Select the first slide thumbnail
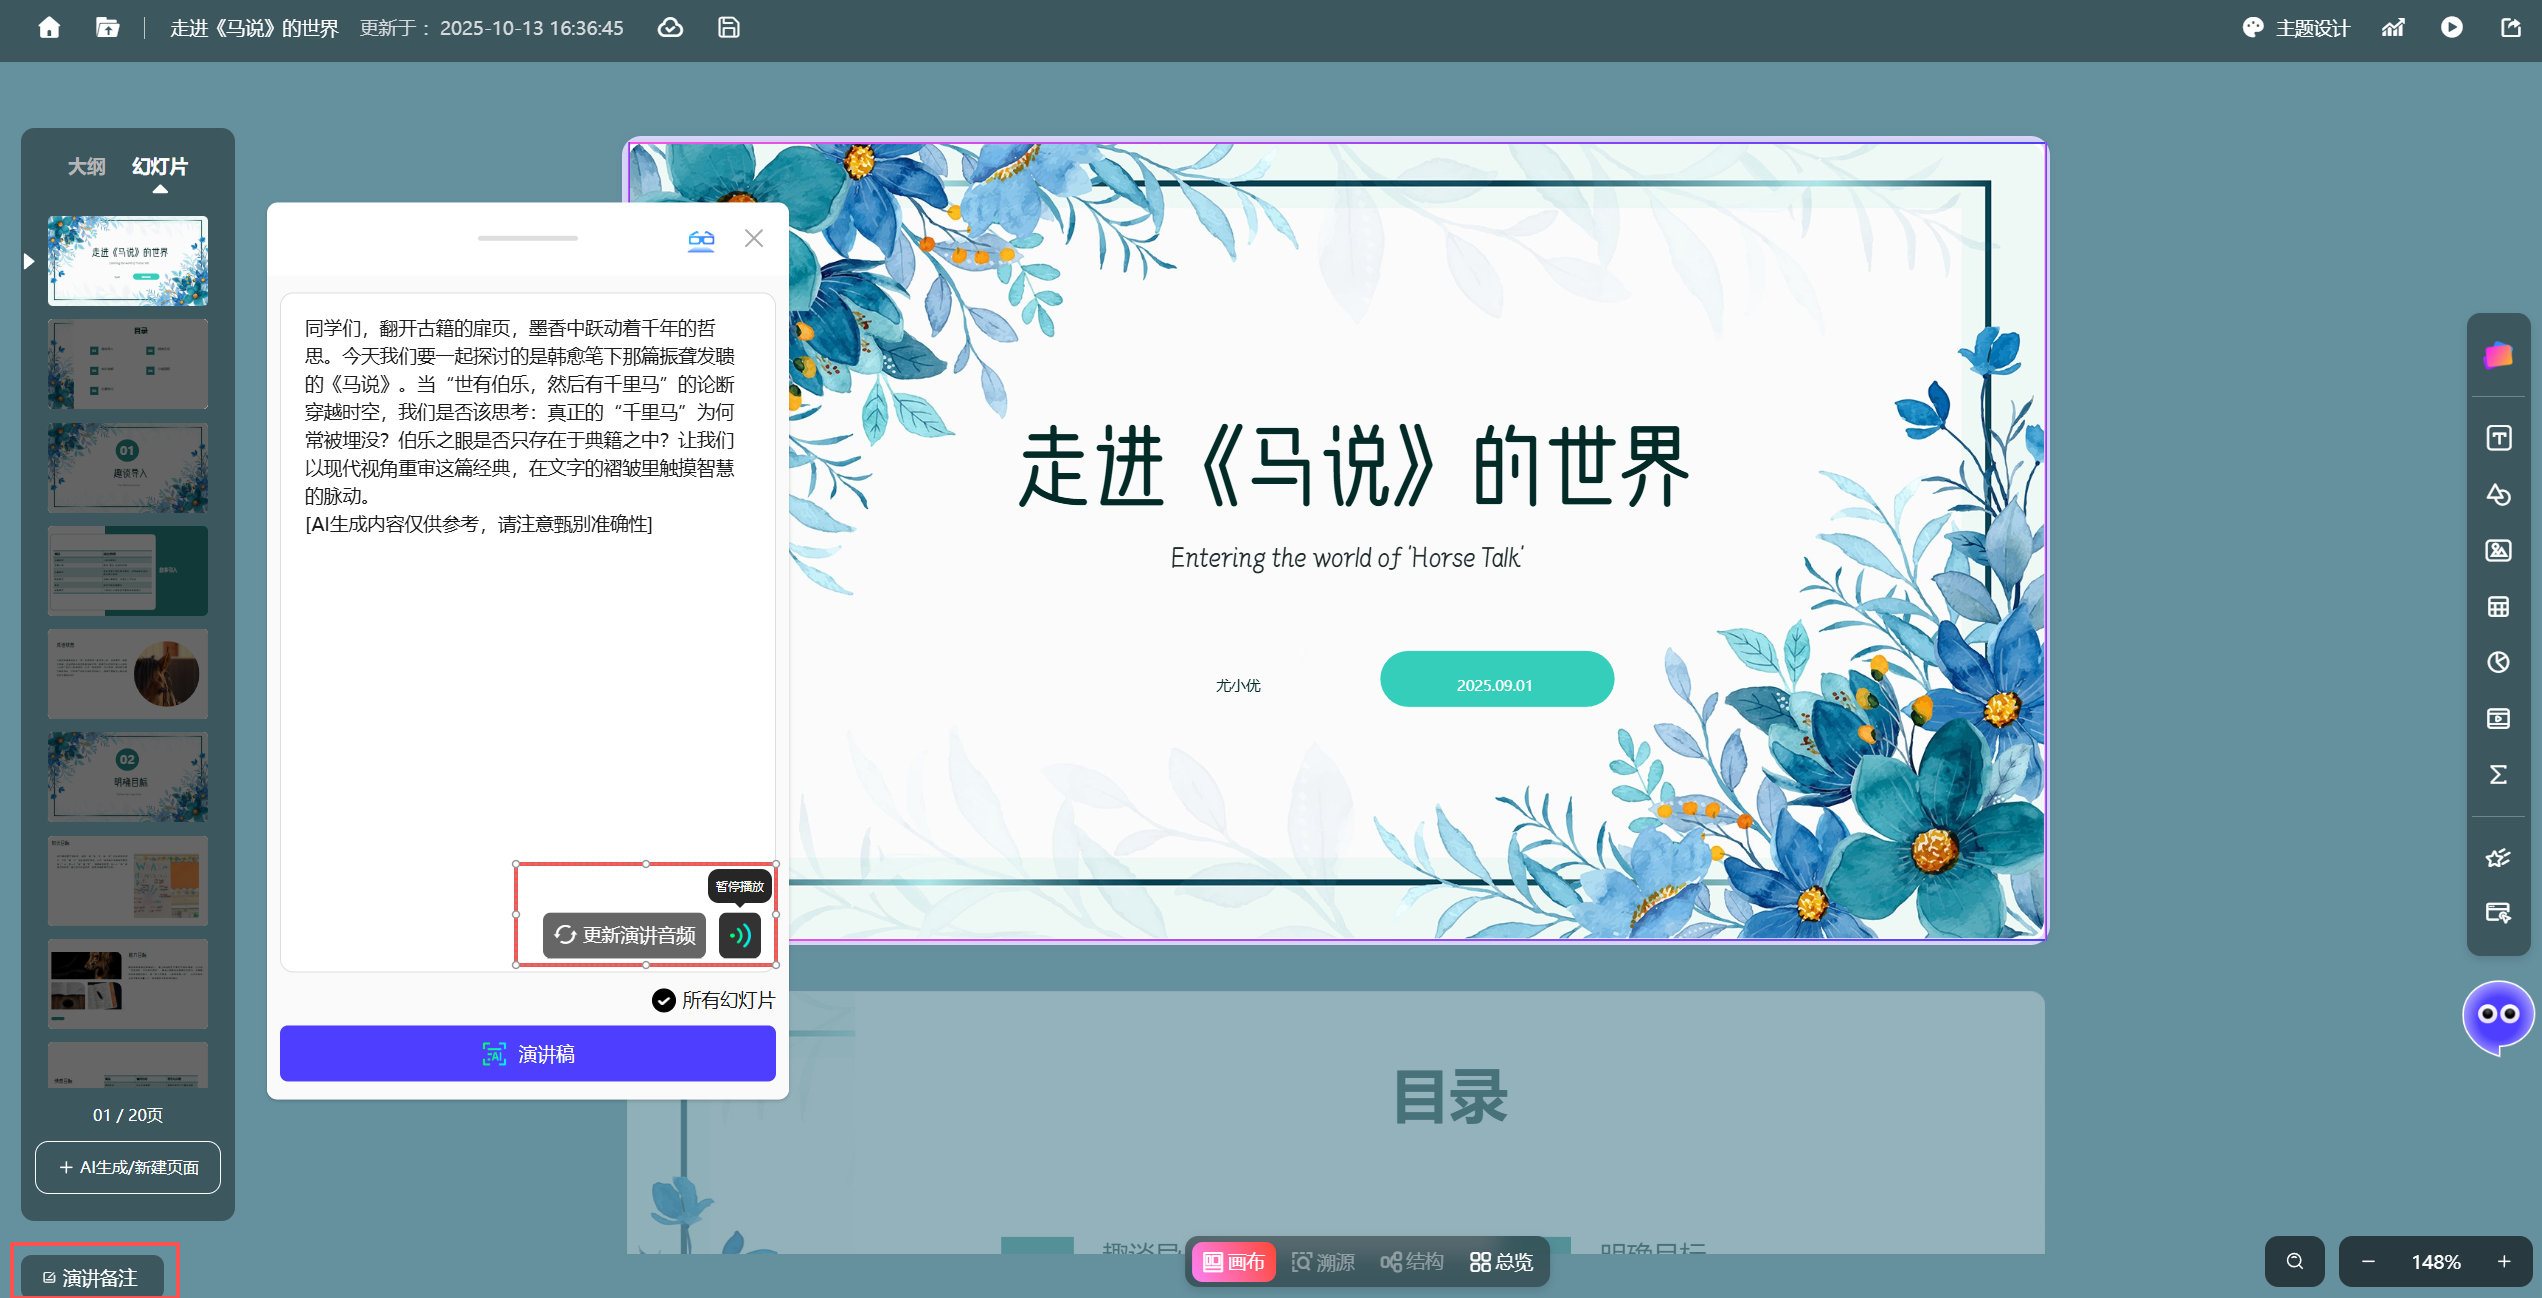Image resolution: width=2542 pixels, height=1298 pixels. (x=127, y=260)
